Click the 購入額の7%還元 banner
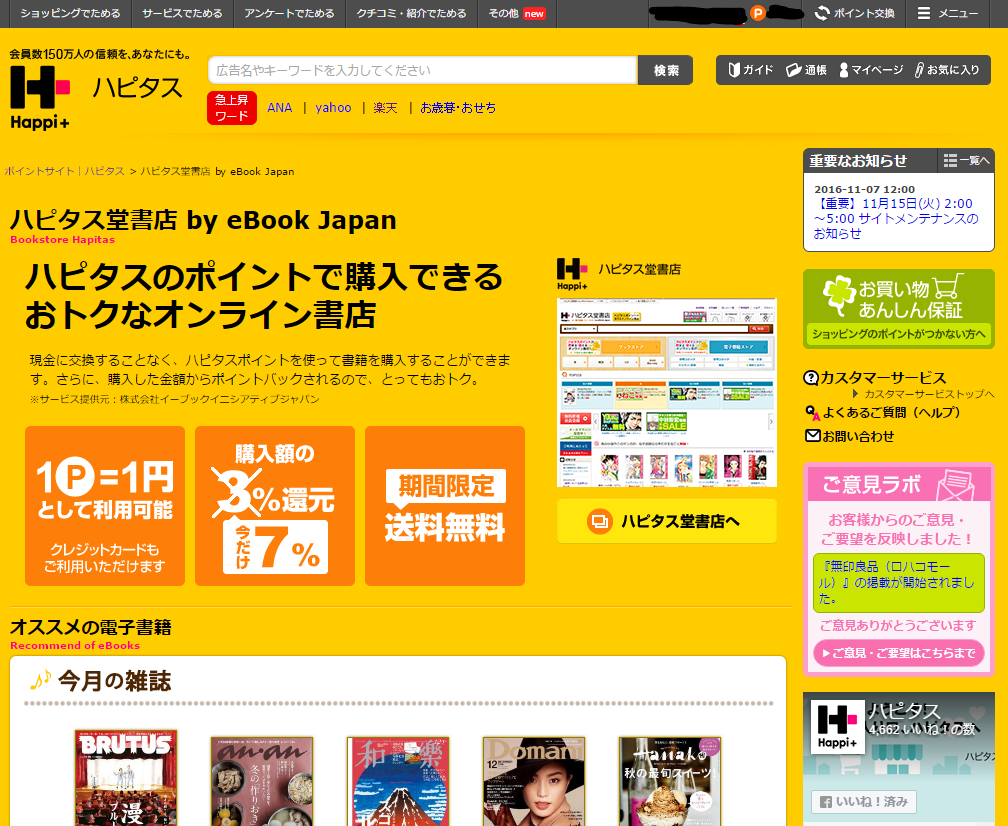The width and height of the screenshot is (1008, 826). 274,506
